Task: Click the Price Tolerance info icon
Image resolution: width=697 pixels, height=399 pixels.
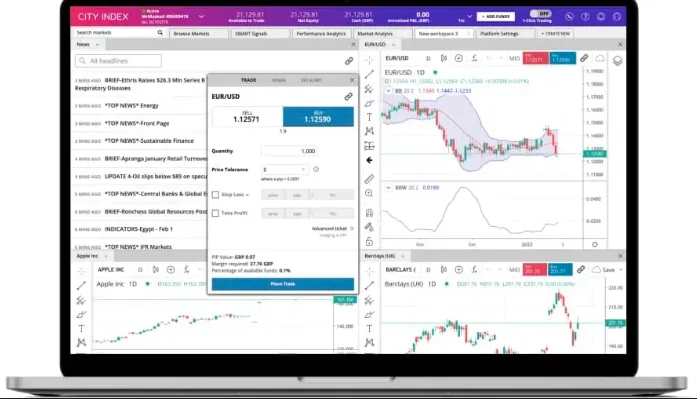Action: coord(316,169)
